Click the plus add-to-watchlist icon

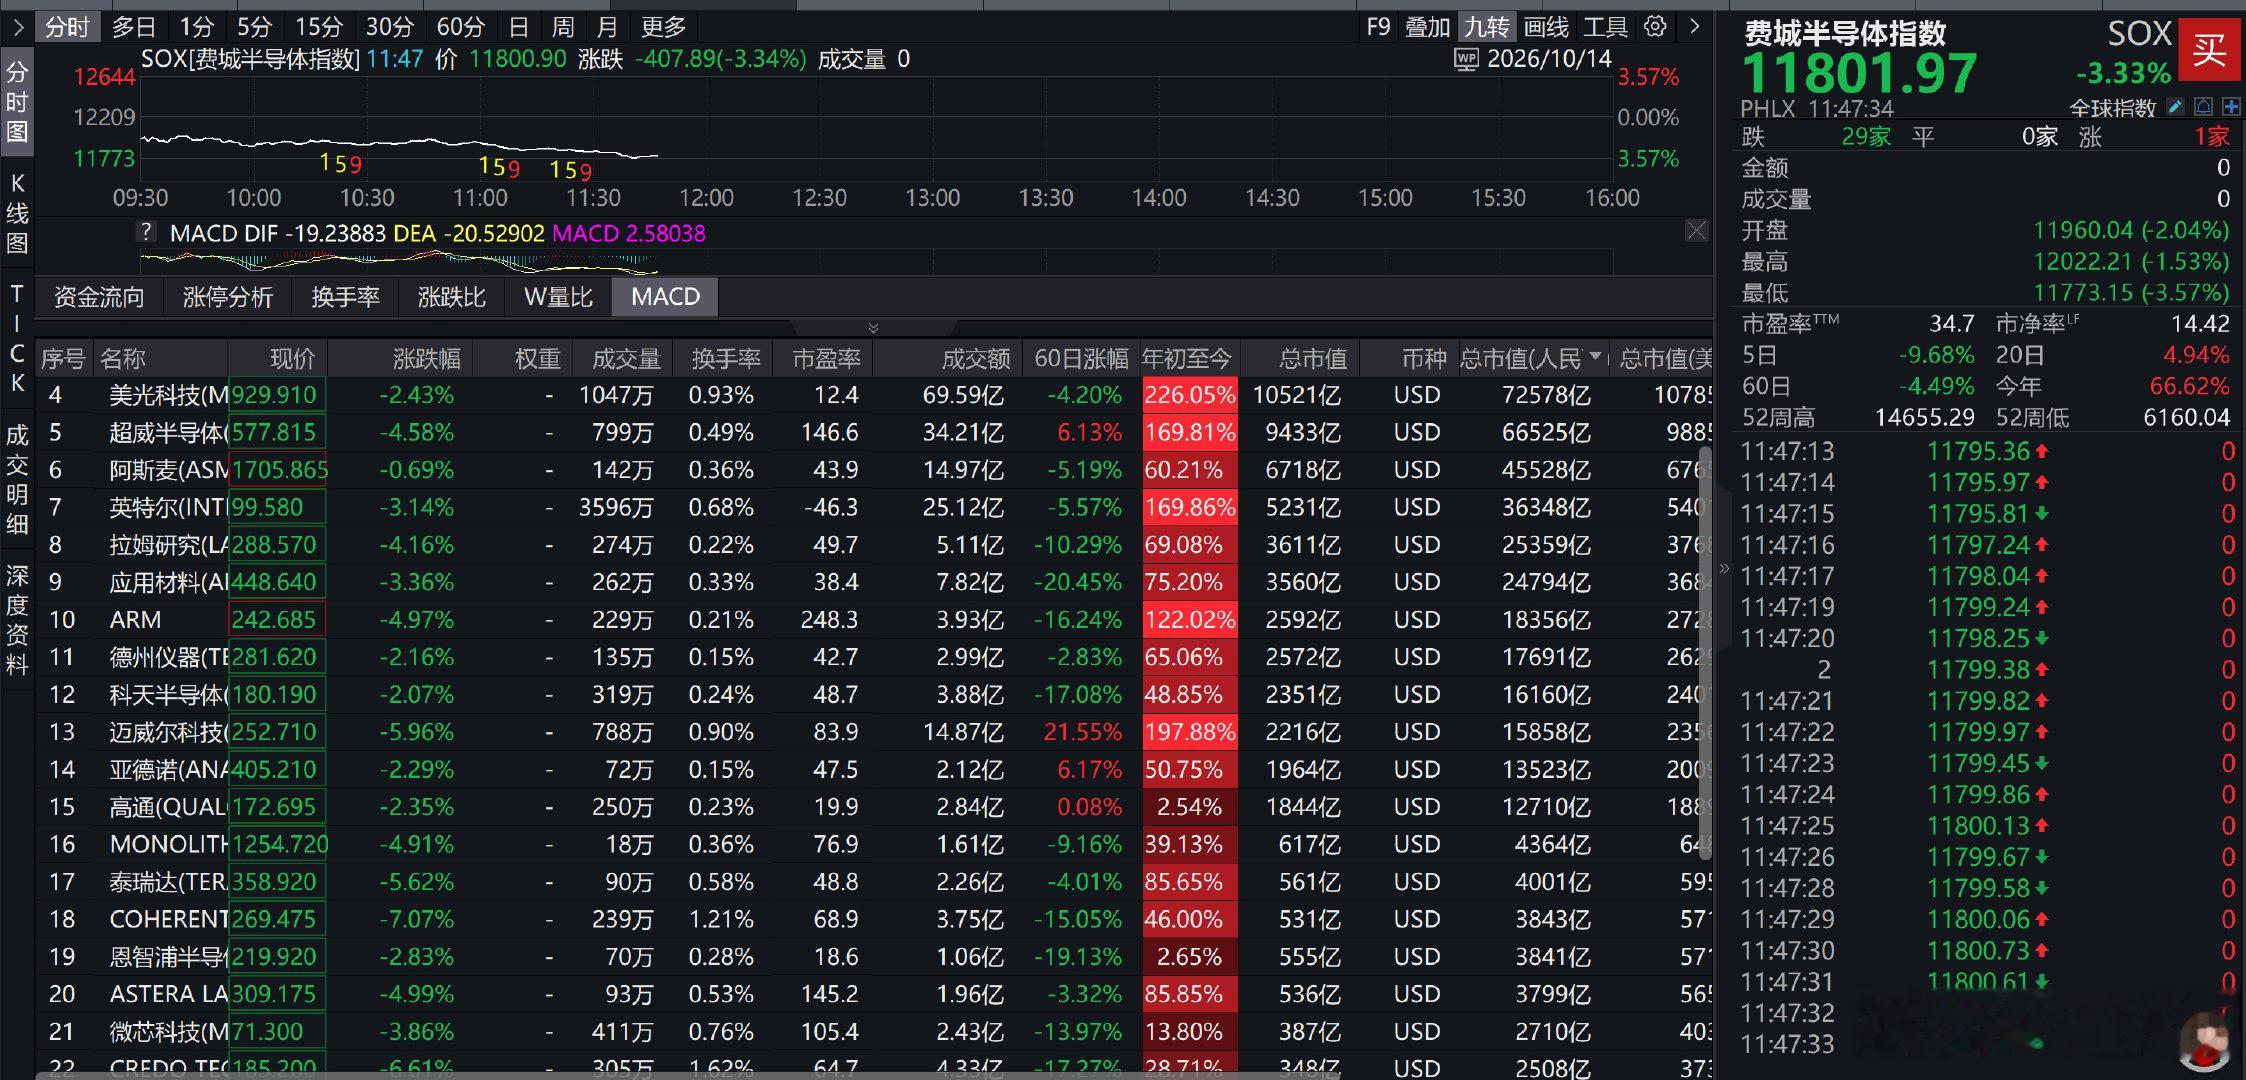click(2231, 107)
